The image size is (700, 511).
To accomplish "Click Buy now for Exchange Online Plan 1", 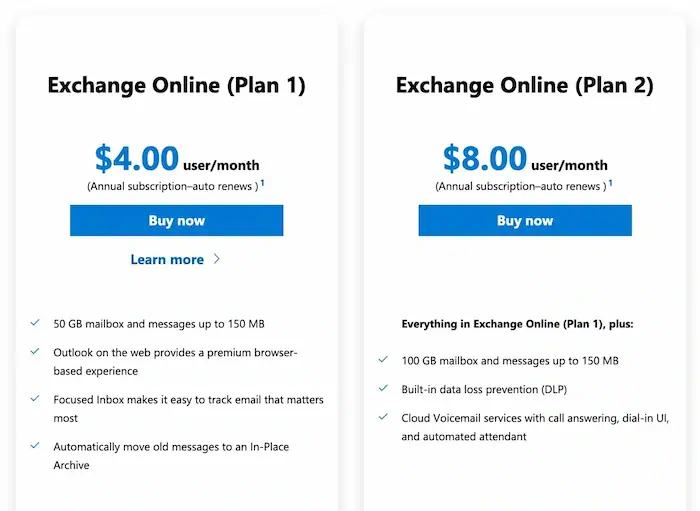I will click(176, 221).
